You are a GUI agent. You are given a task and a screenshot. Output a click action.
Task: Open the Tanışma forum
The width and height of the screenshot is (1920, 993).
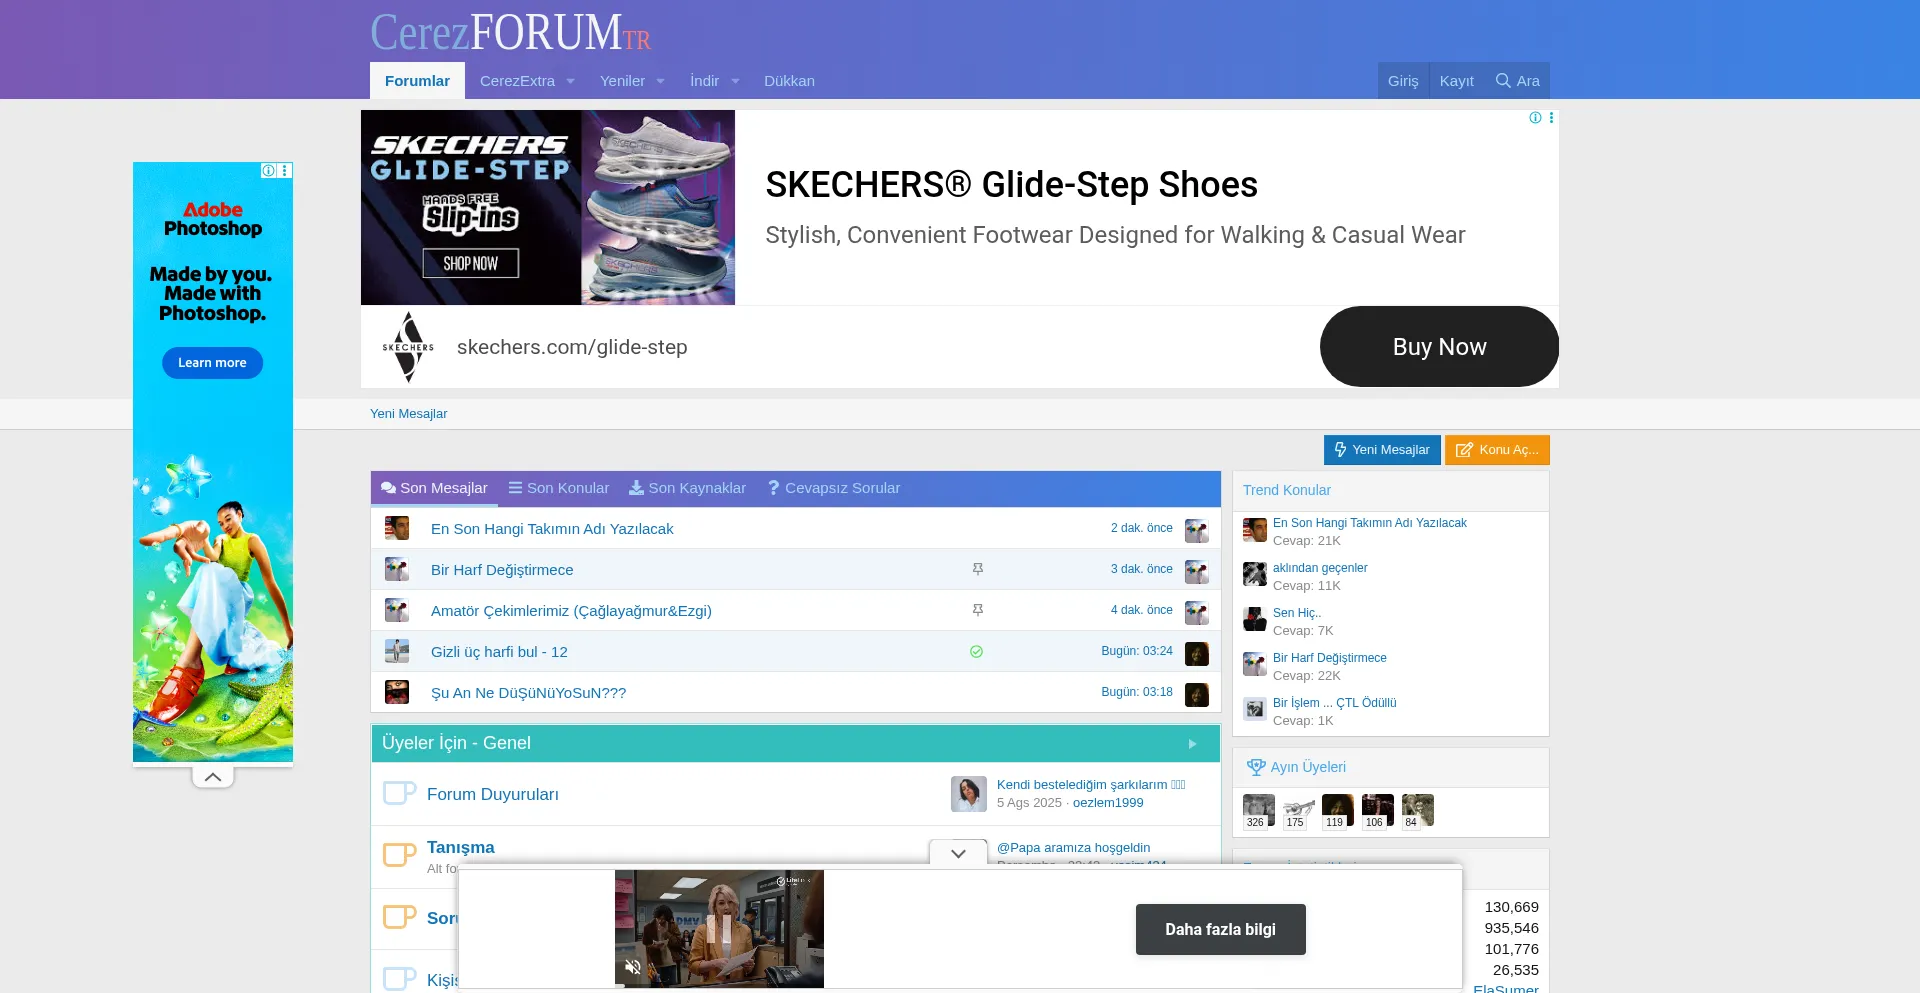(x=460, y=847)
